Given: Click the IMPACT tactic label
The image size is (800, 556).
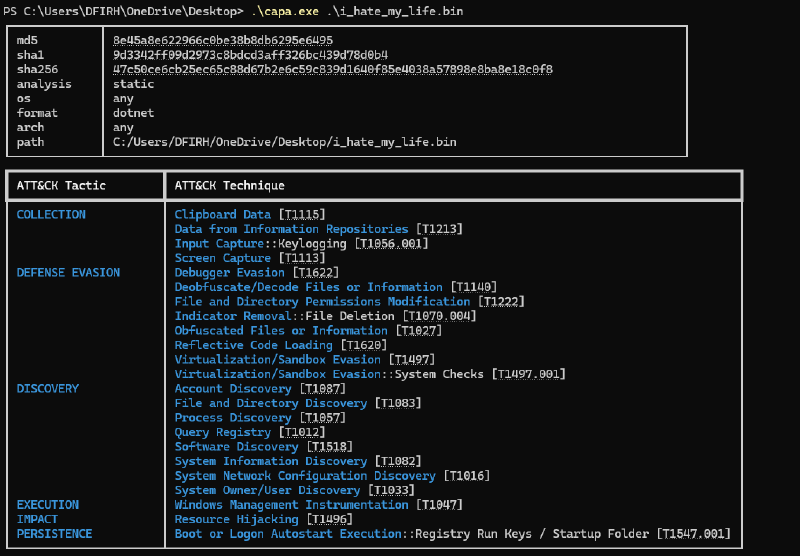Looking at the screenshot, I should [x=37, y=519].
